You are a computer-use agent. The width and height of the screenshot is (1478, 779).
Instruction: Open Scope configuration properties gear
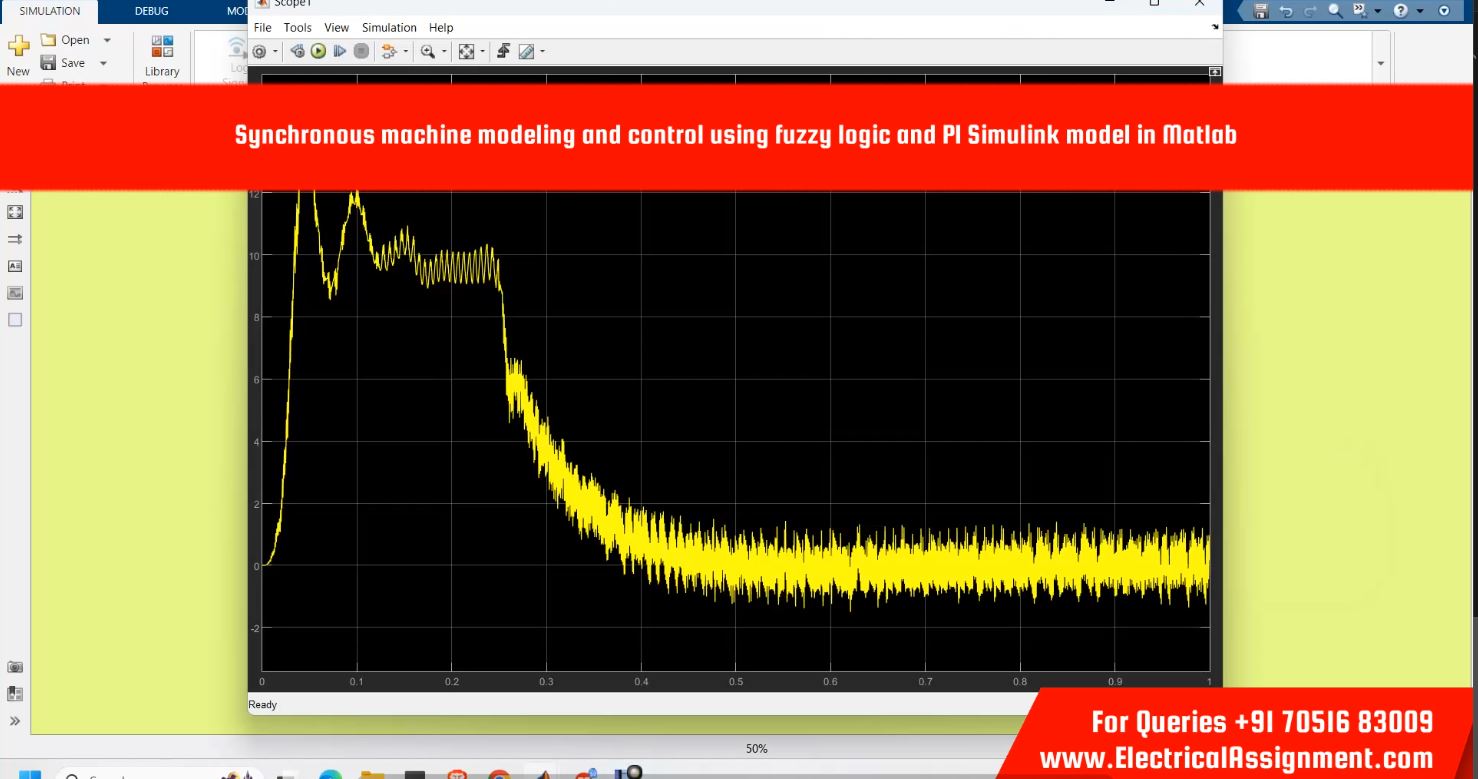point(260,51)
